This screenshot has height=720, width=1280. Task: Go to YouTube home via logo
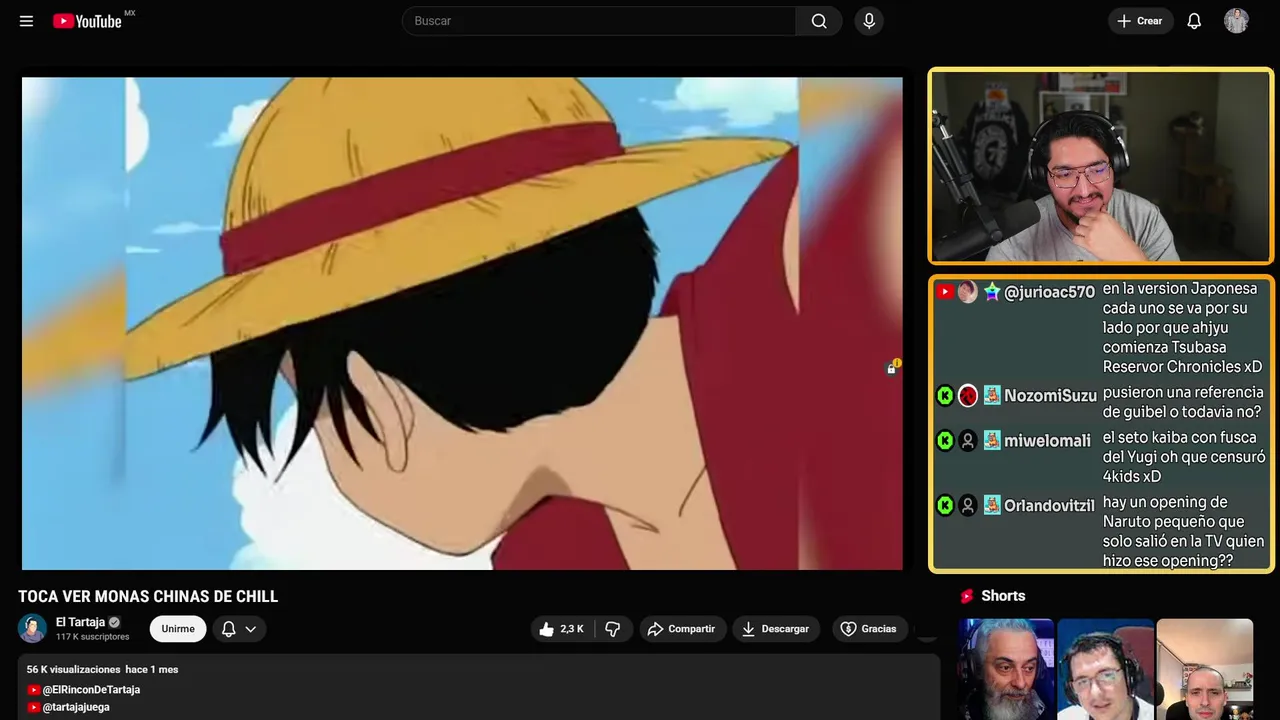click(87, 21)
